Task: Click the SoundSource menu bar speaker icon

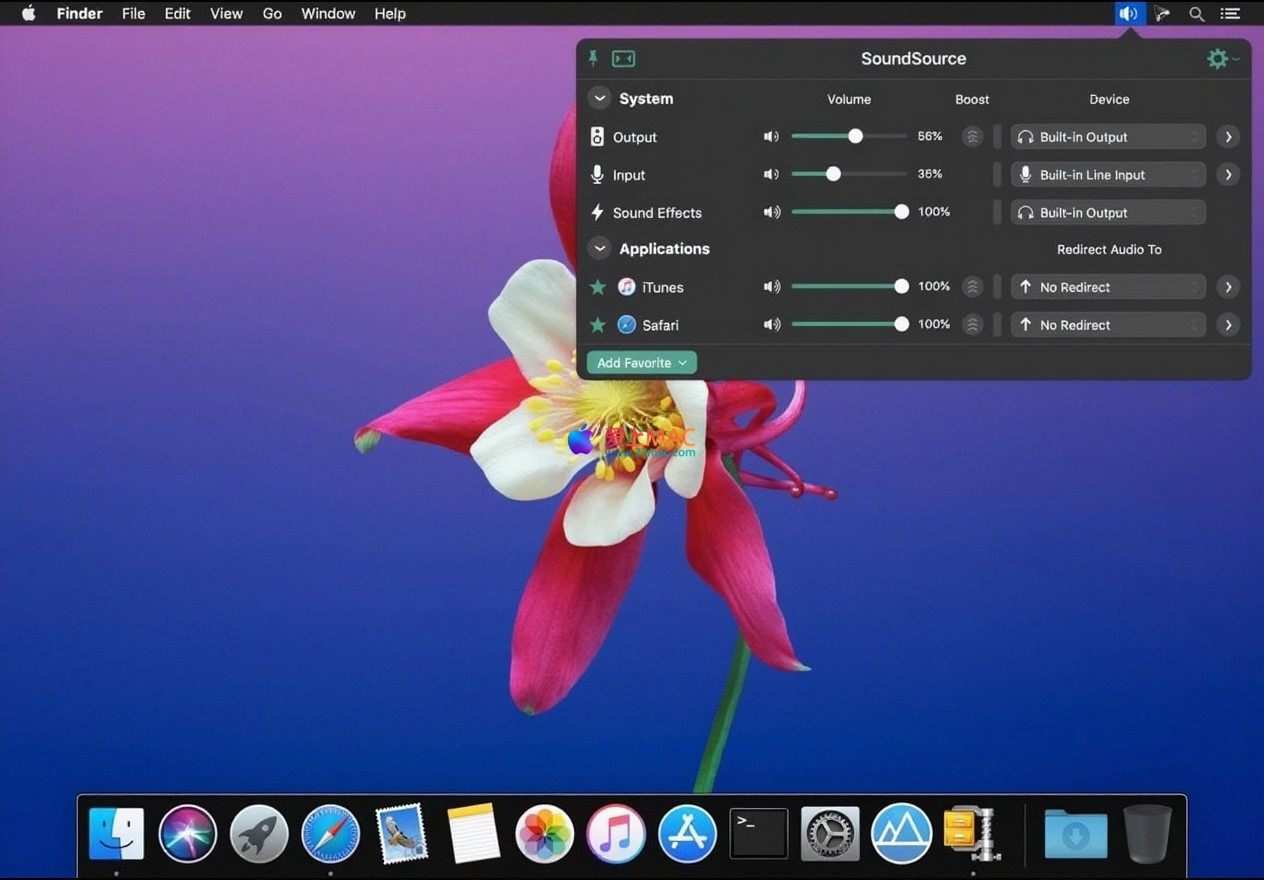Action: (1129, 14)
